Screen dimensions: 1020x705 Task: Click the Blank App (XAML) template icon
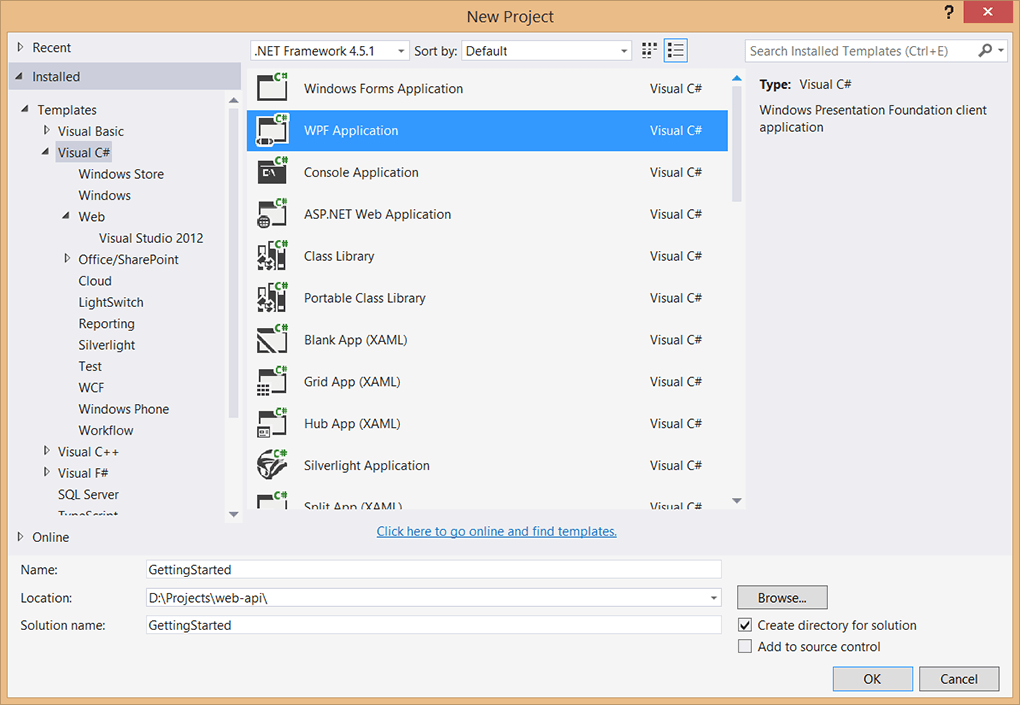(x=272, y=339)
